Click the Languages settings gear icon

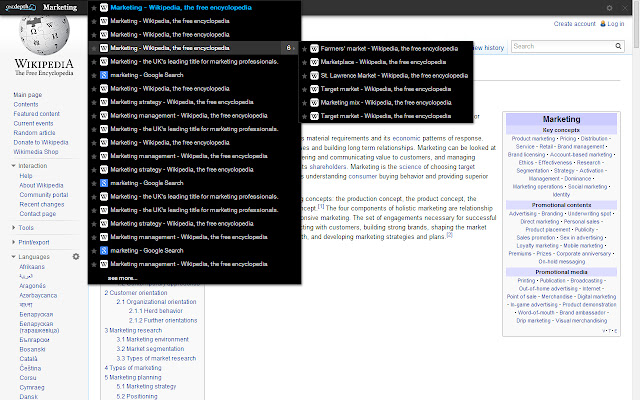click(x=75, y=257)
